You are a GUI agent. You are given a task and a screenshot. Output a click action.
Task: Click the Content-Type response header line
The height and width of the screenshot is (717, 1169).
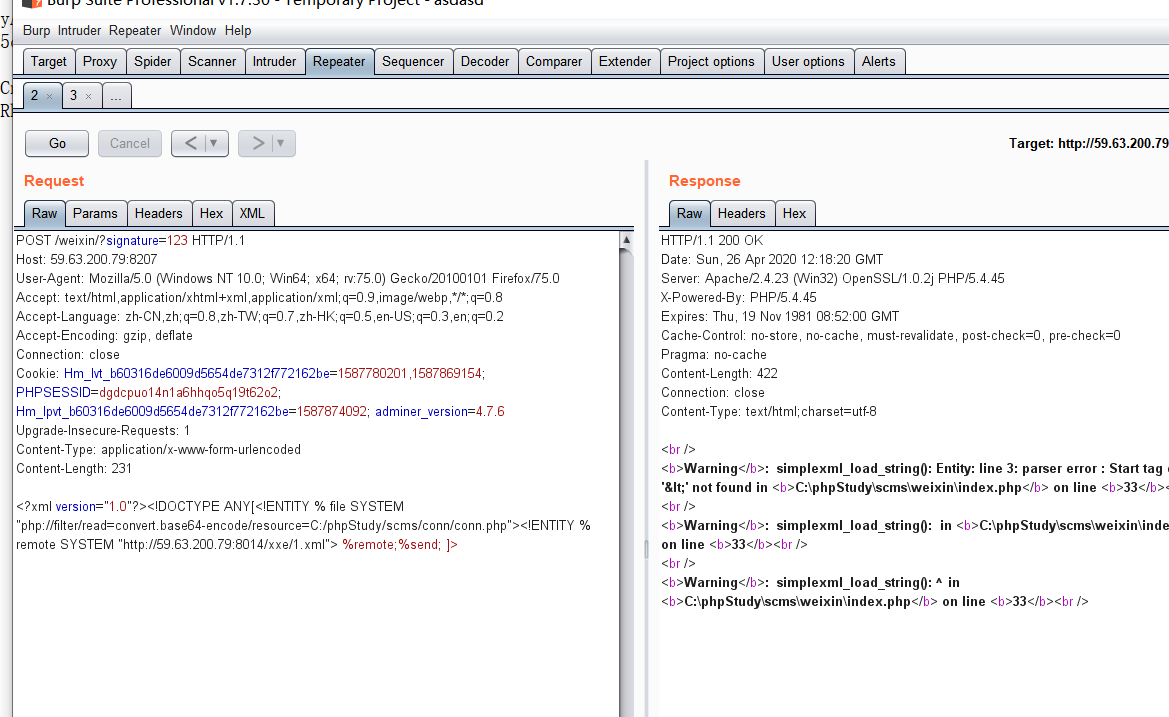pyautogui.click(x=769, y=411)
